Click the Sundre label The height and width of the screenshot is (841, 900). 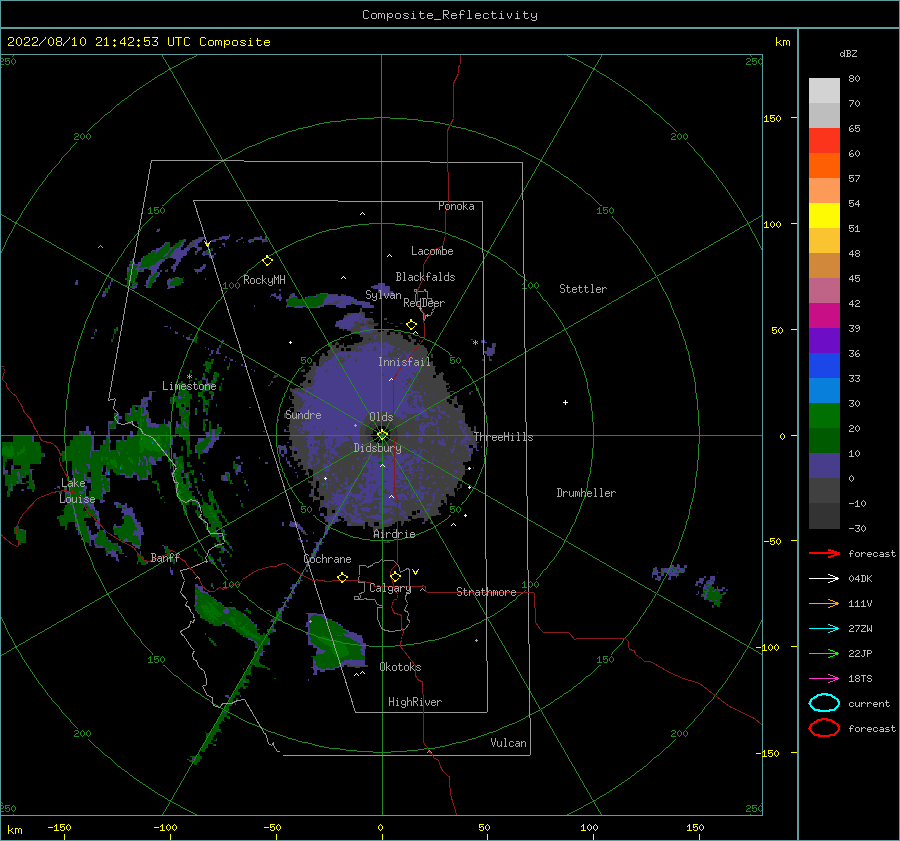tap(303, 414)
